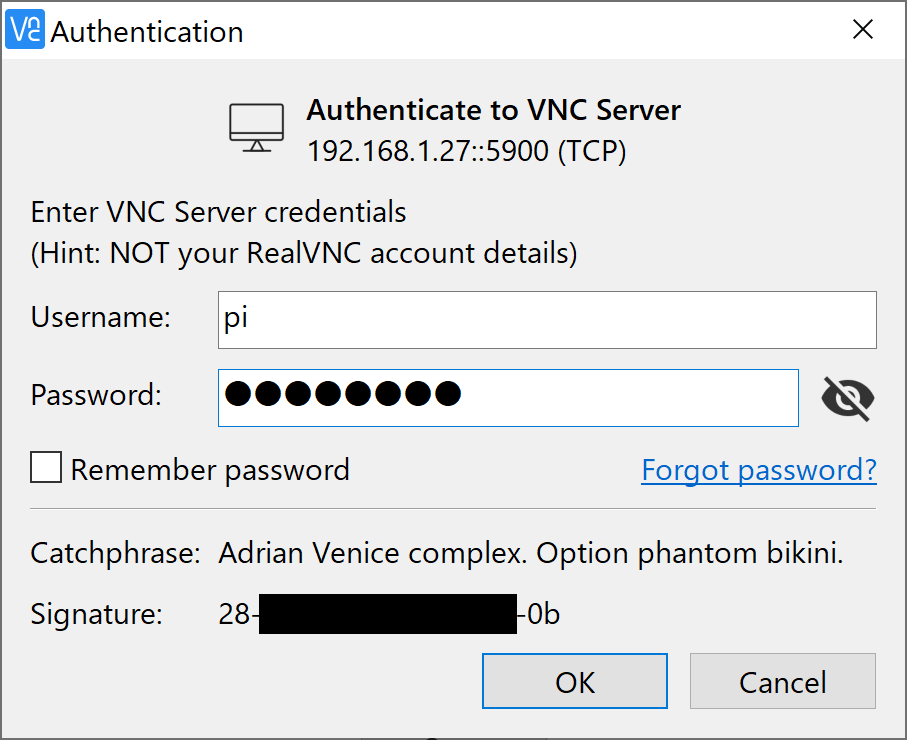Close the Authentication dialog window
907x740 pixels.
click(x=863, y=30)
